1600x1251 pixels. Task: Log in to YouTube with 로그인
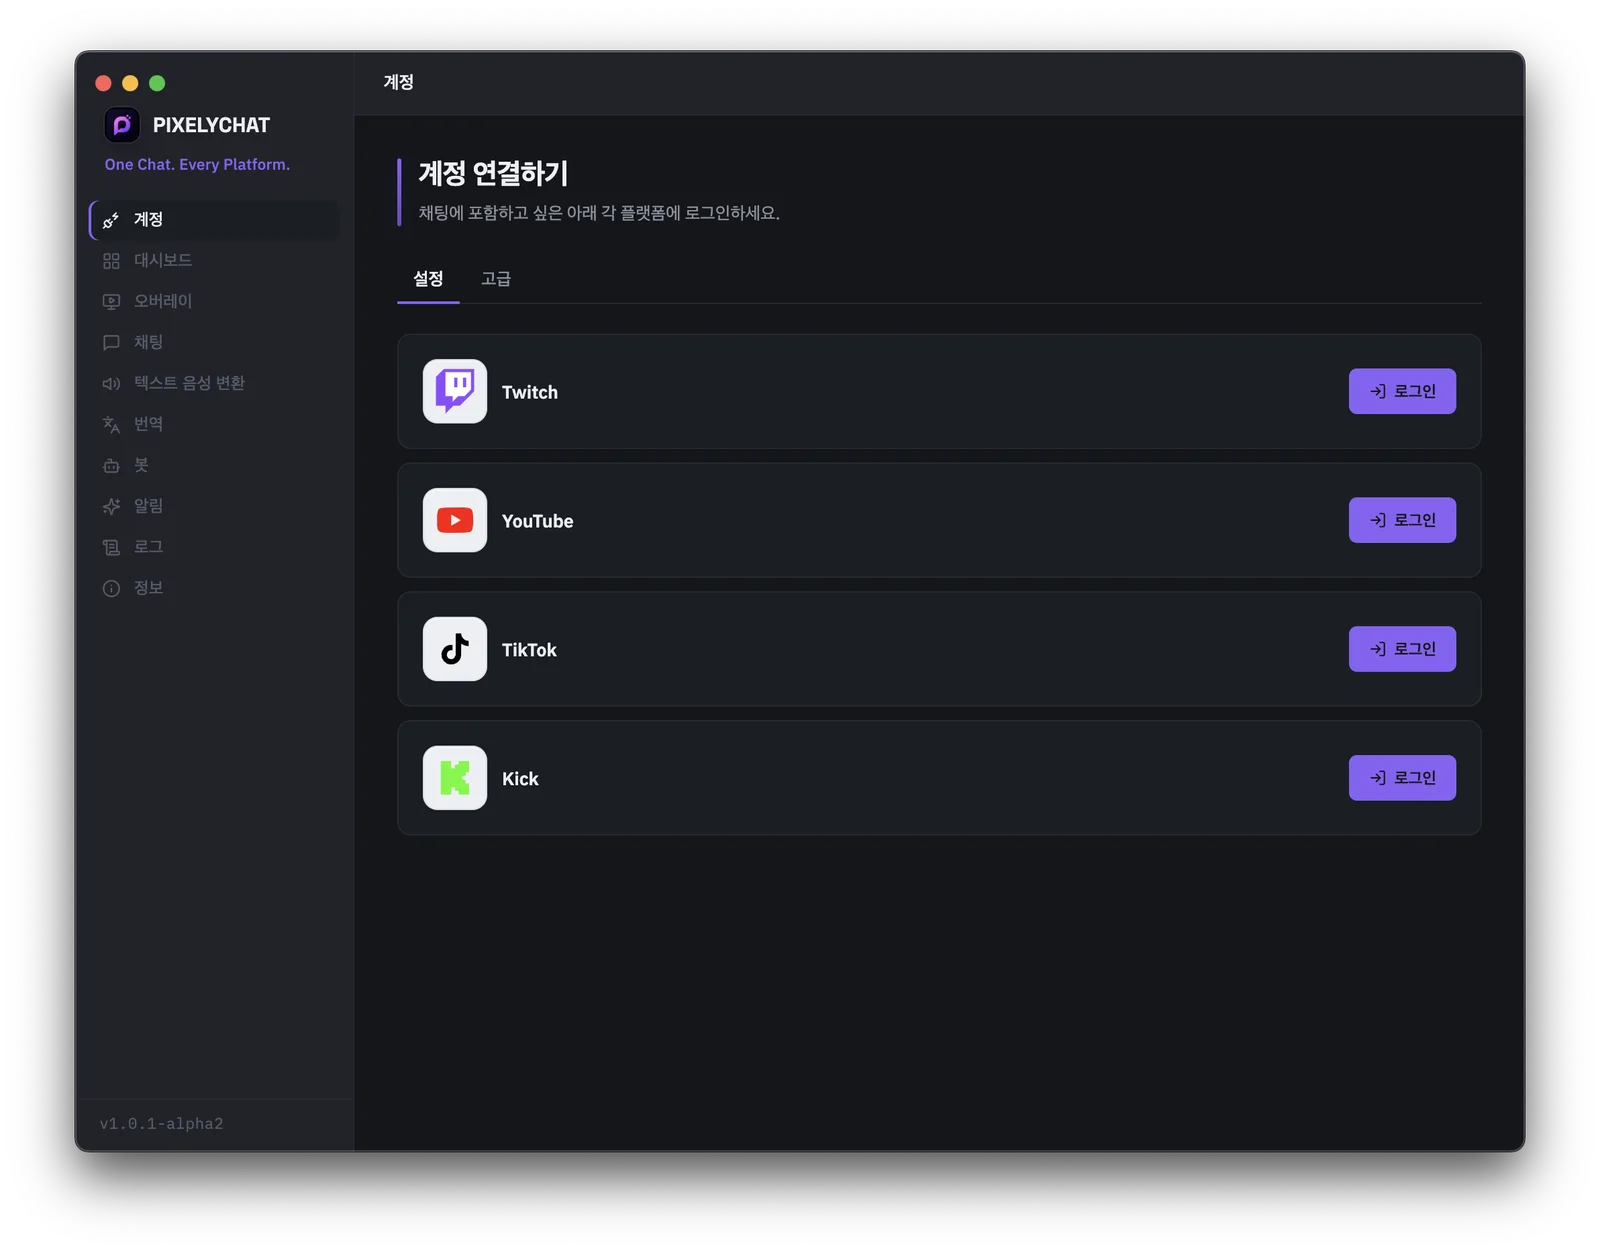[1402, 520]
